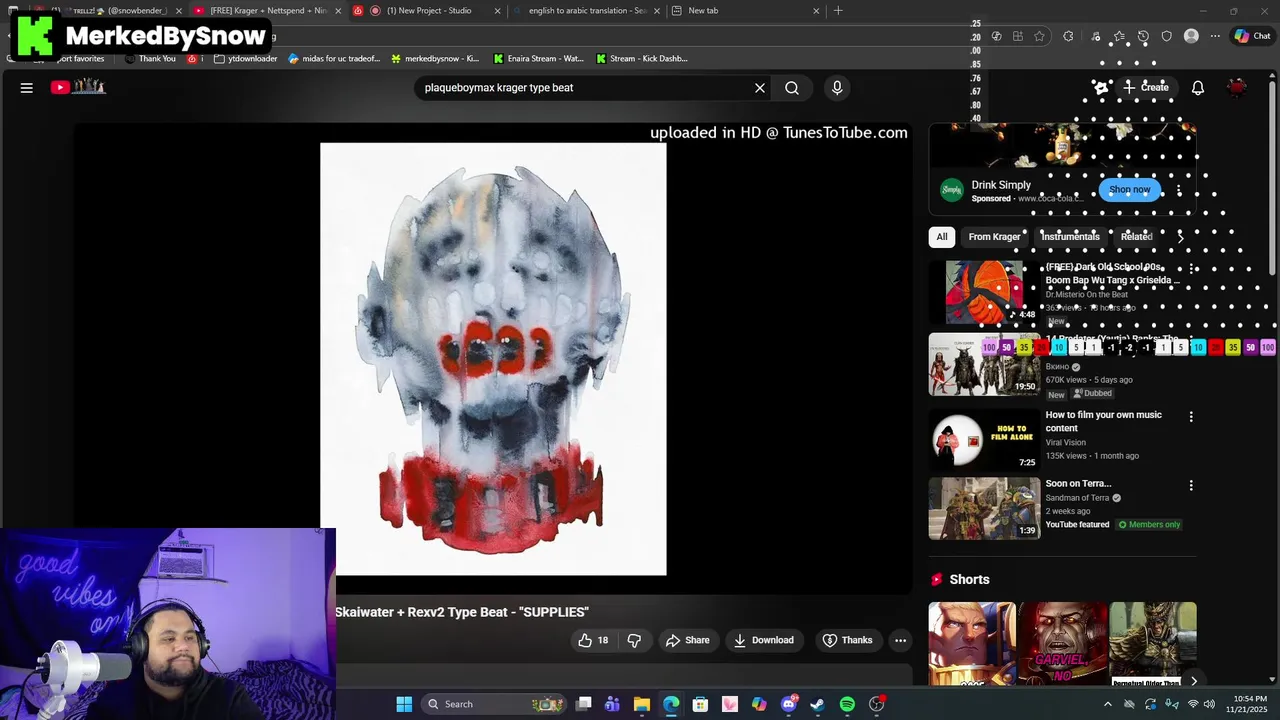Viewport: 1280px width, 720px height.
Task: Open the GARVIEL NO Shorts thumbnail
Action: [1062, 644]
